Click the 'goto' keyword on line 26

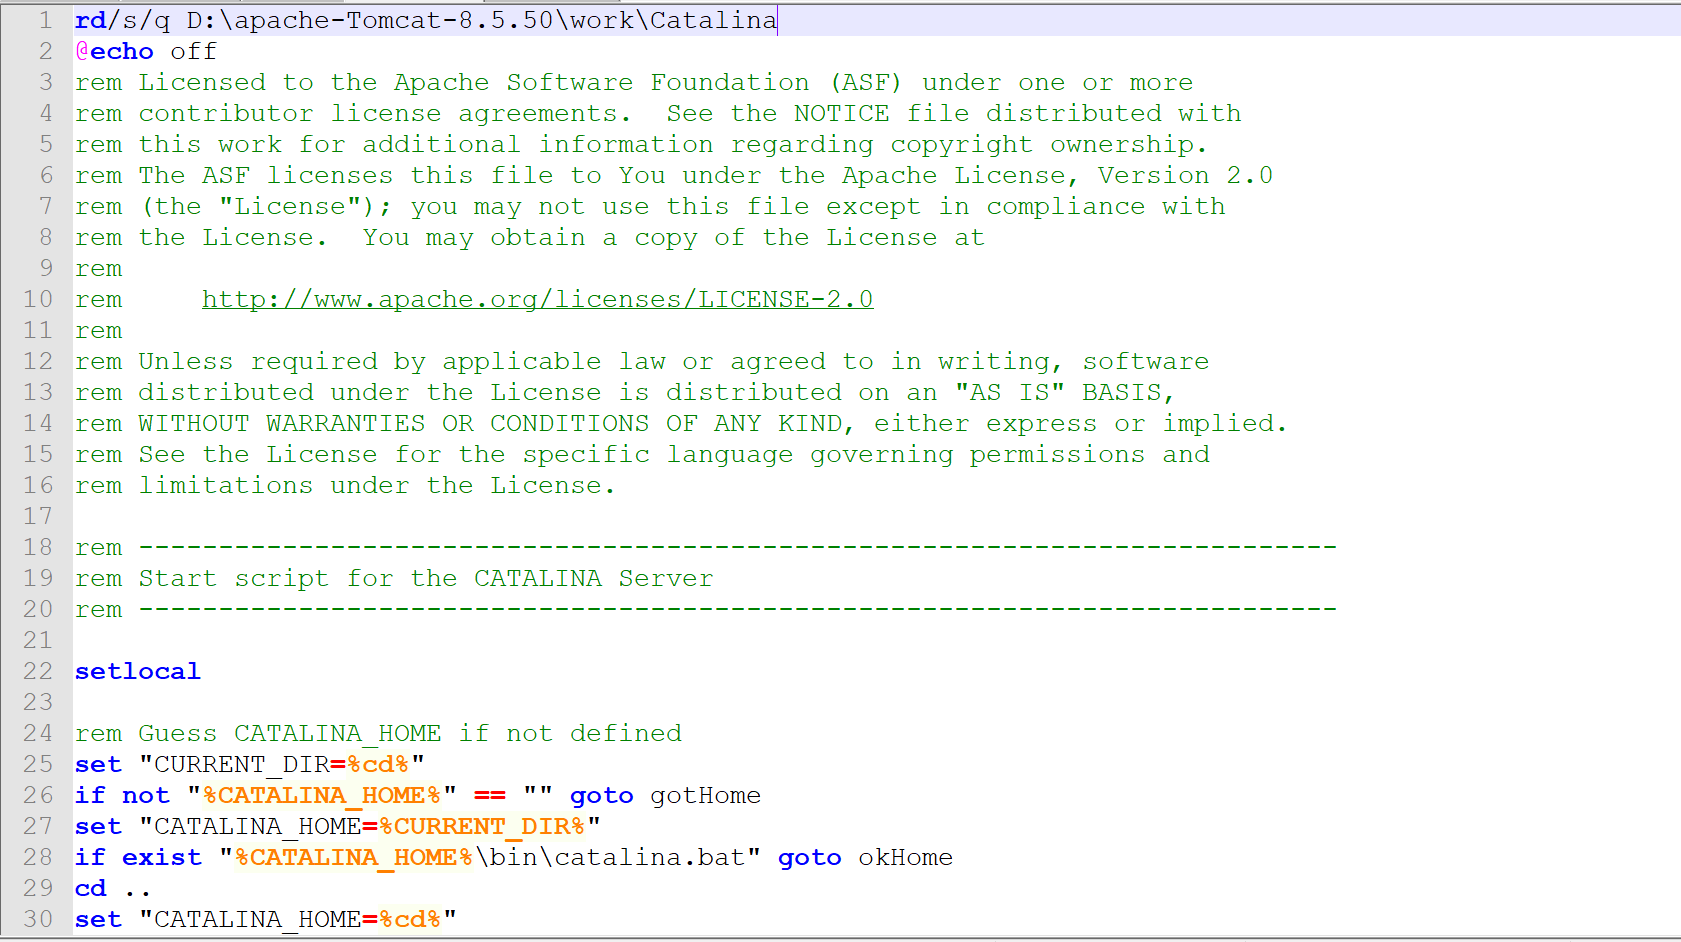(x=602, y=795)
